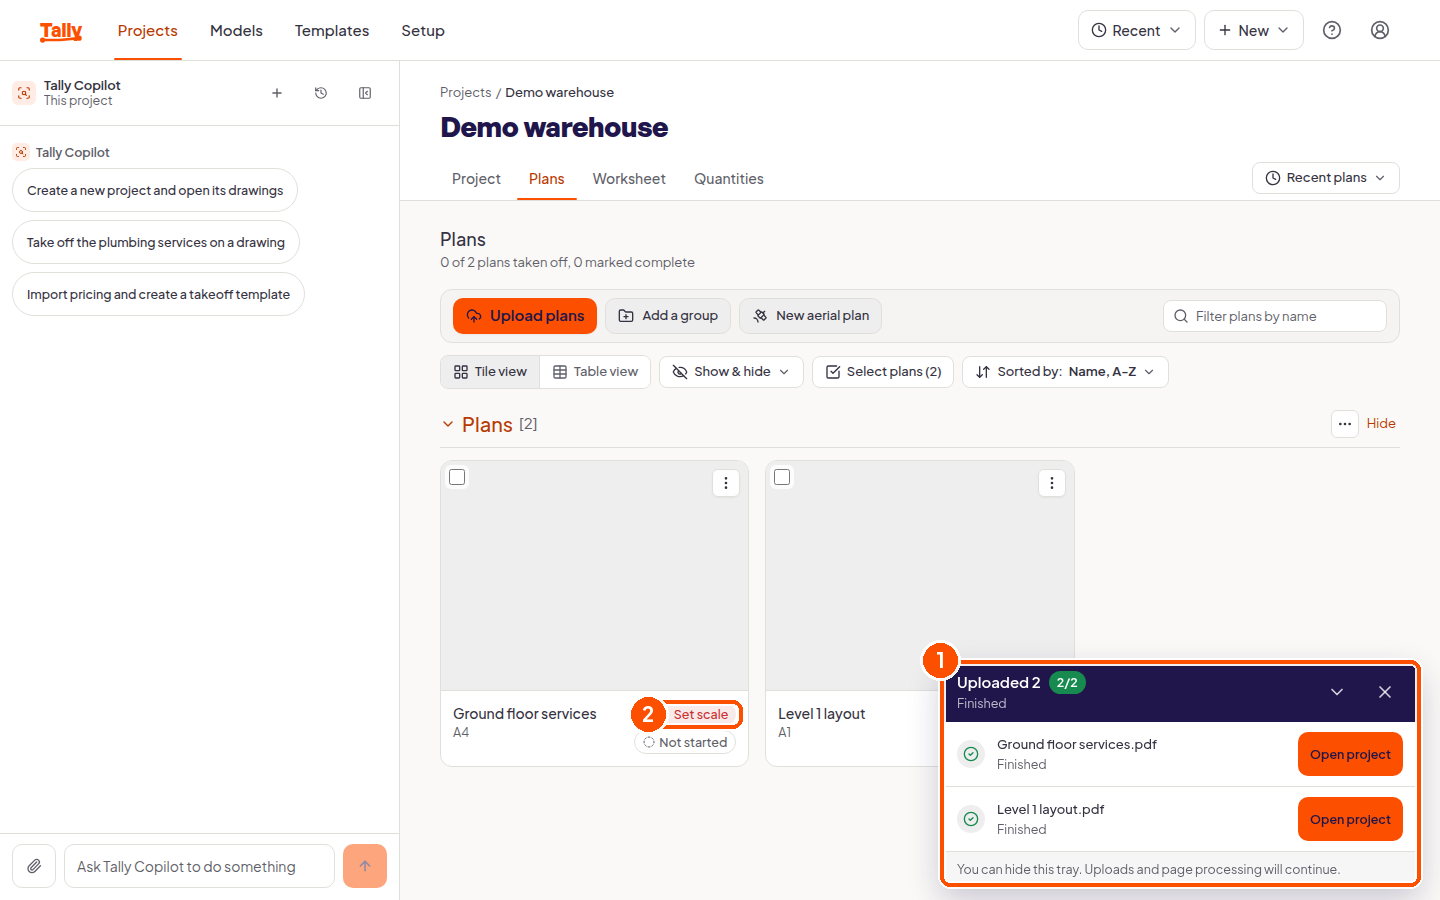
Task: Minimize the upload tray with chevron
Action: [x=1337, y=692]
